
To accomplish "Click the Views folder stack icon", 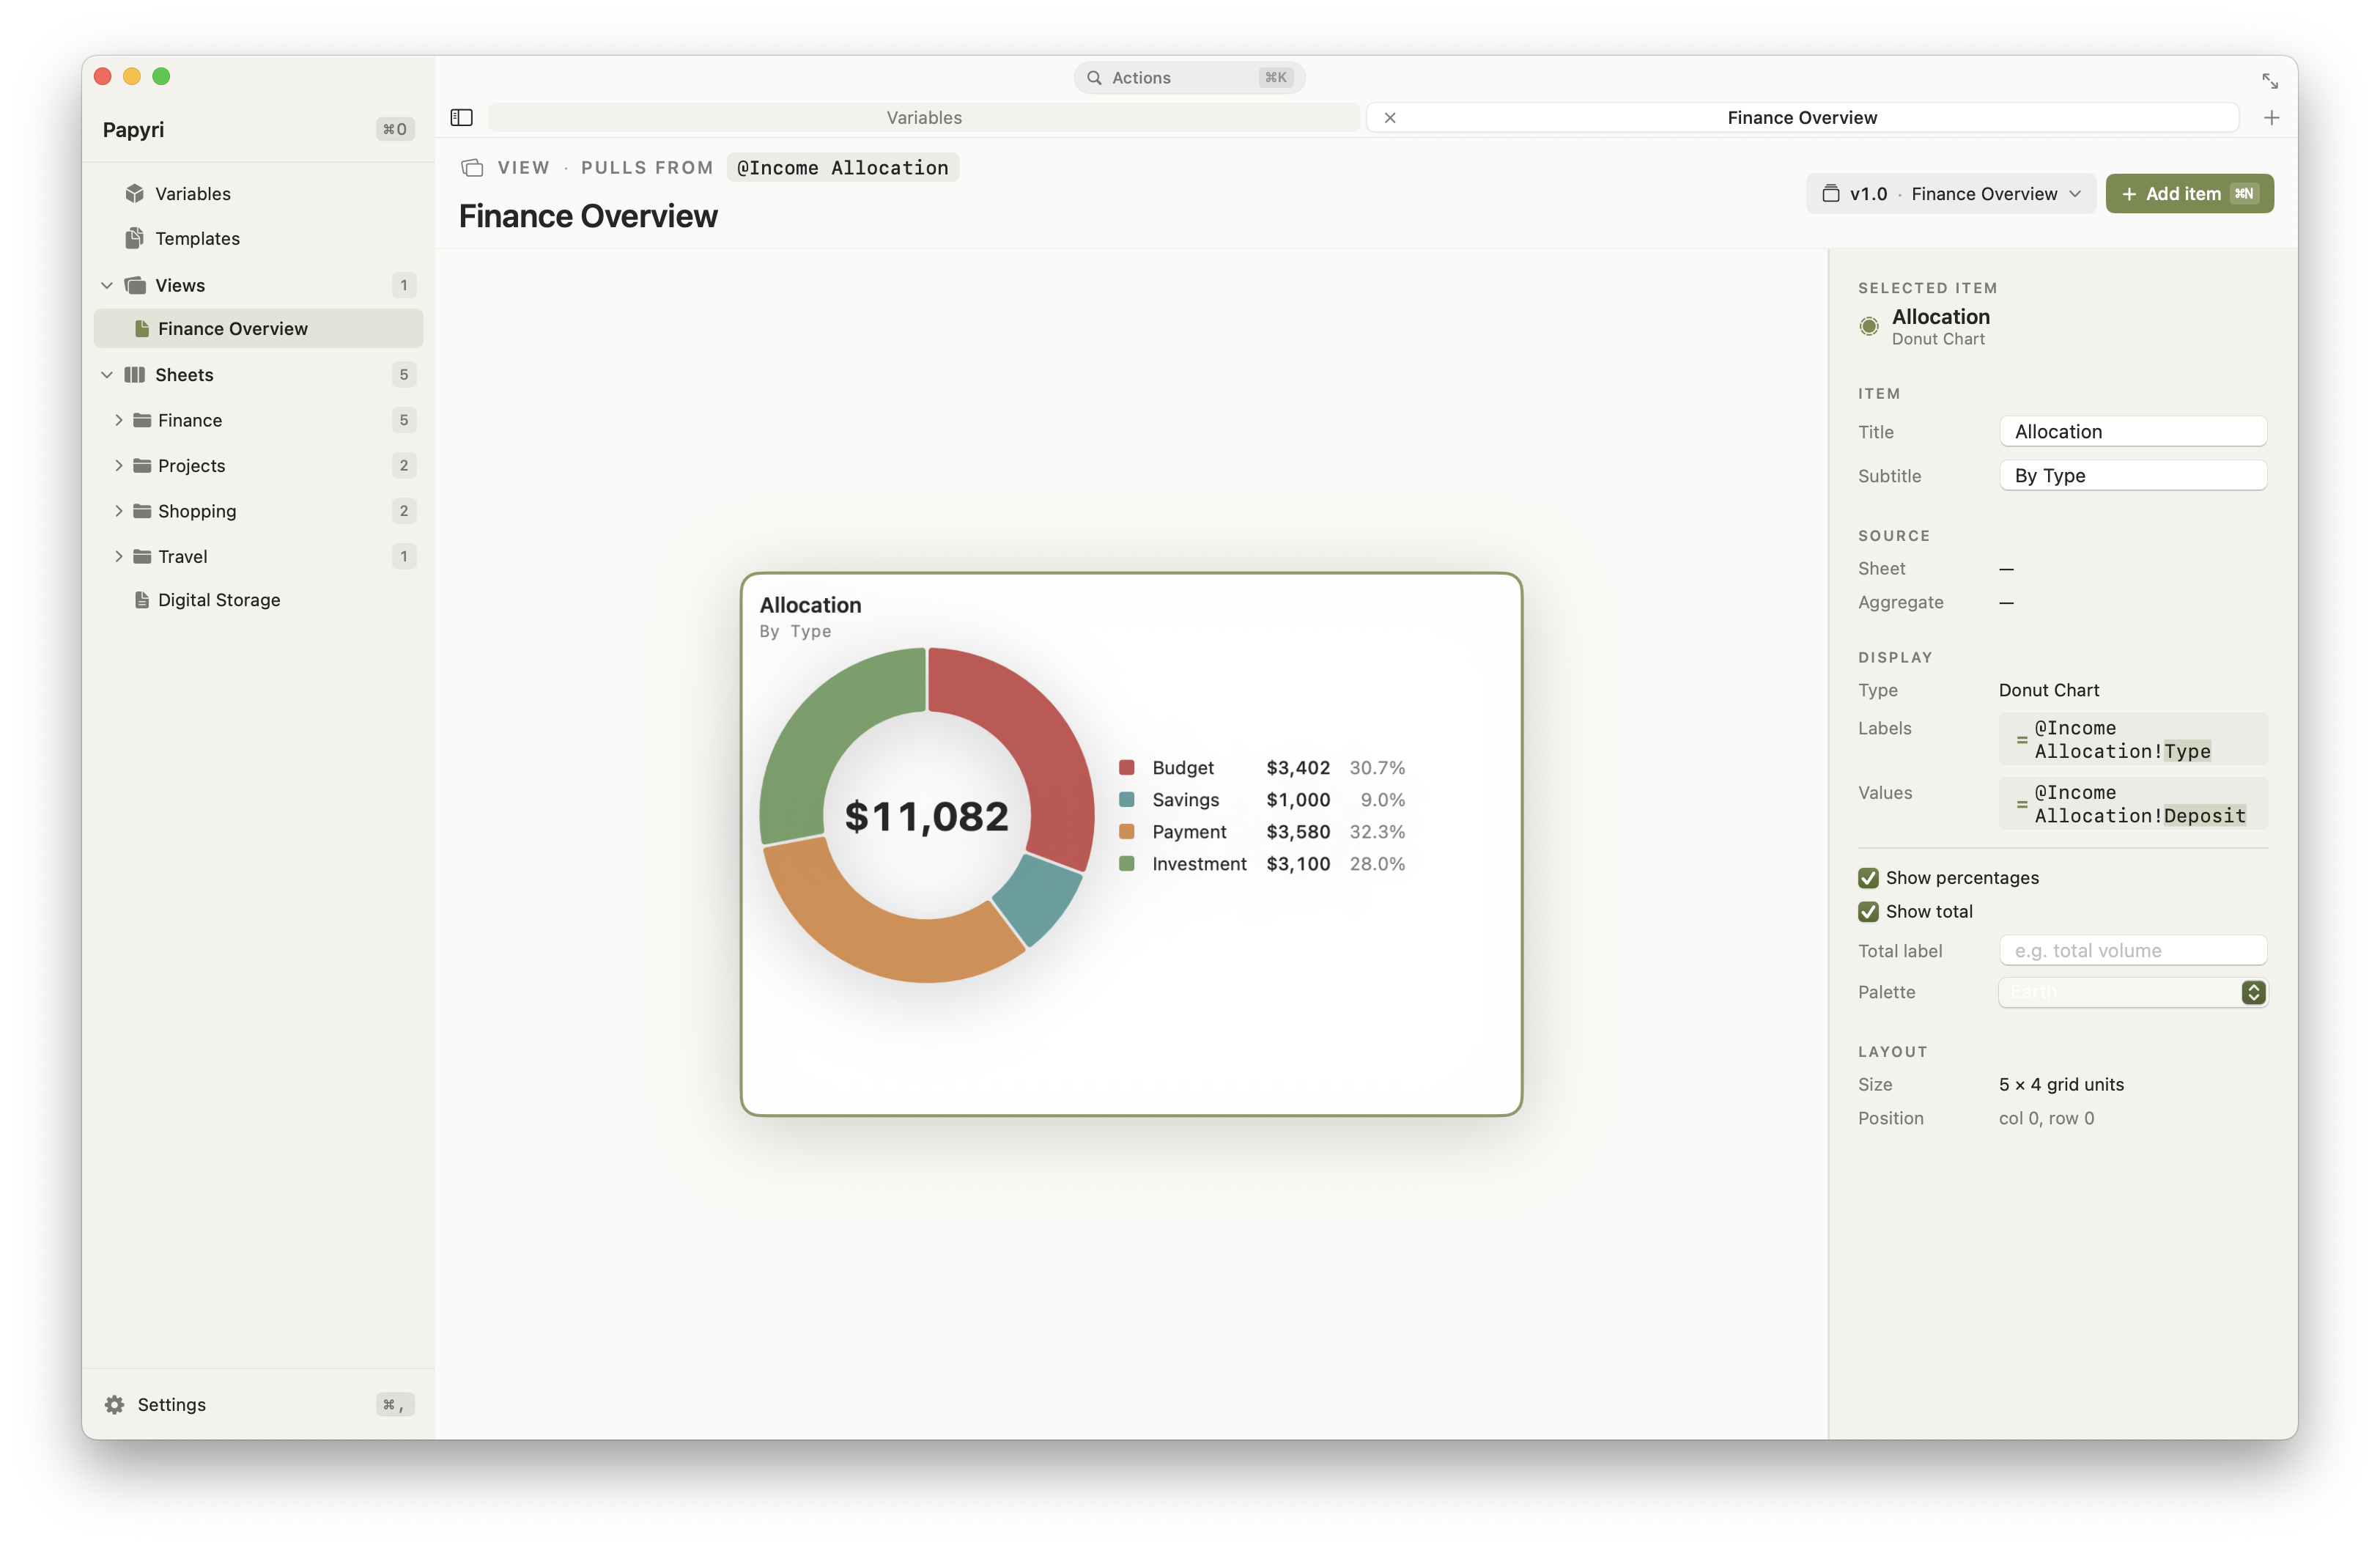I will click(x=135, y=285).
